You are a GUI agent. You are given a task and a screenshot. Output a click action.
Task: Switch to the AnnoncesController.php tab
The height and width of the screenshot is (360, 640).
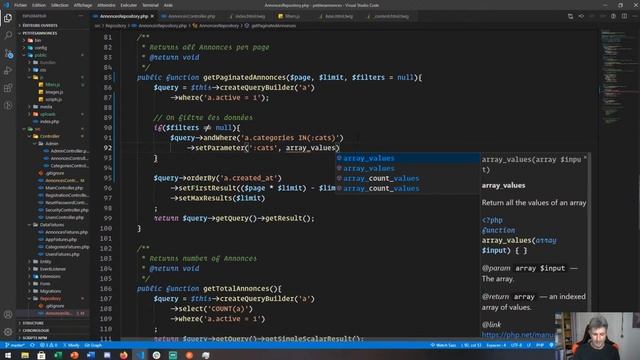click(x=191, y=16)
